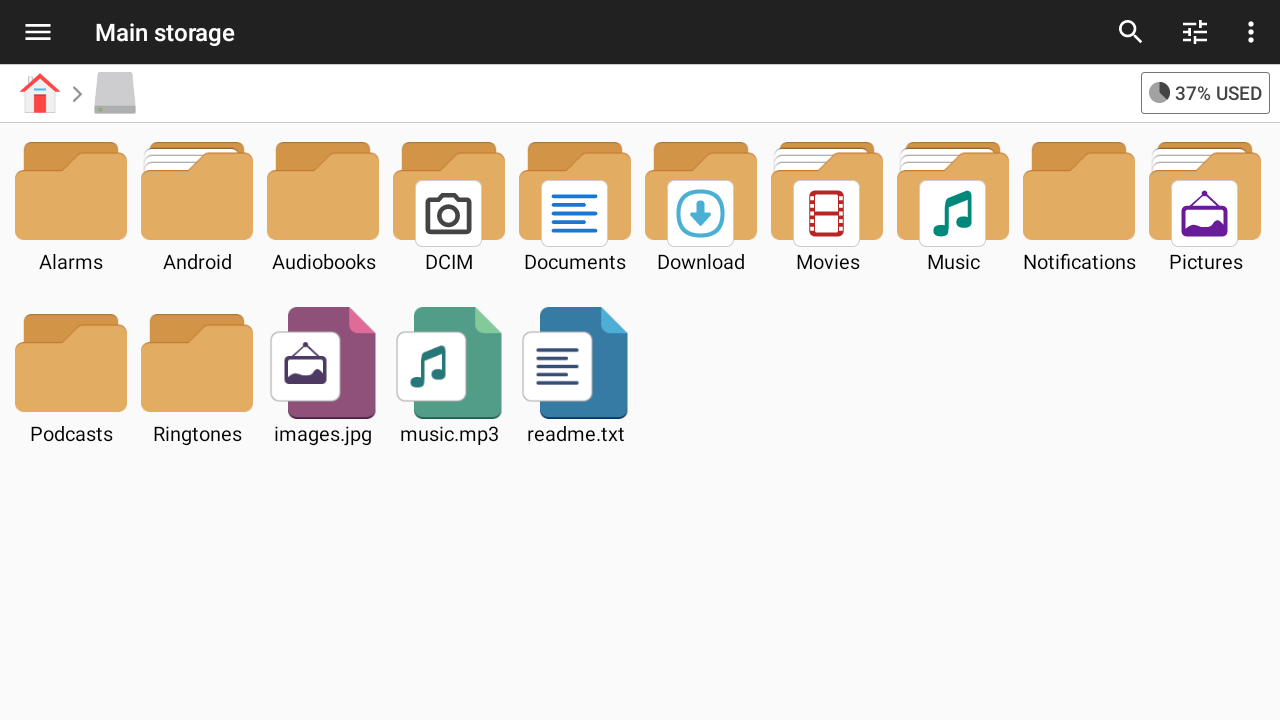This screenshot has width=1280, height=720.
Task: Open the view settings sliders icon
Action: [1194, 32]
